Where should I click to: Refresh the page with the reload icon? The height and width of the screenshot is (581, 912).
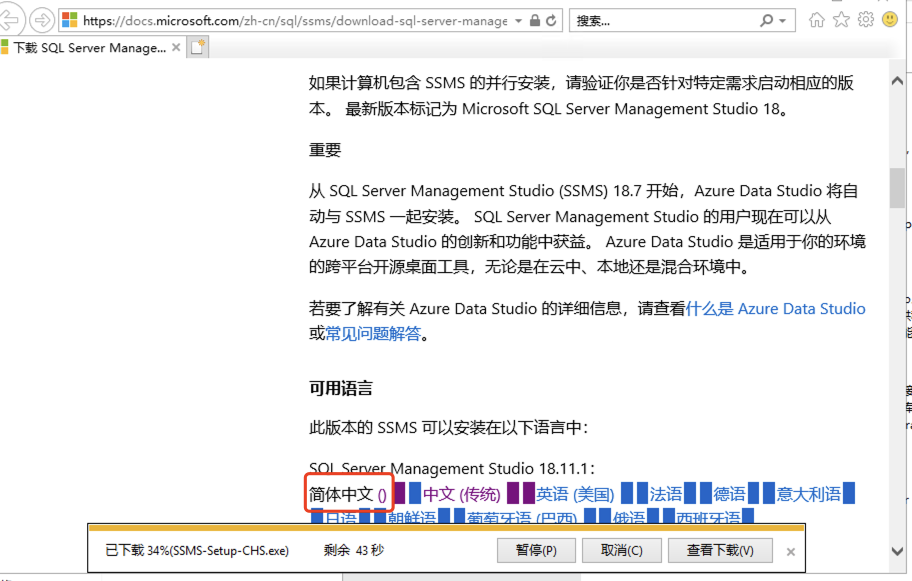(553, 21)
